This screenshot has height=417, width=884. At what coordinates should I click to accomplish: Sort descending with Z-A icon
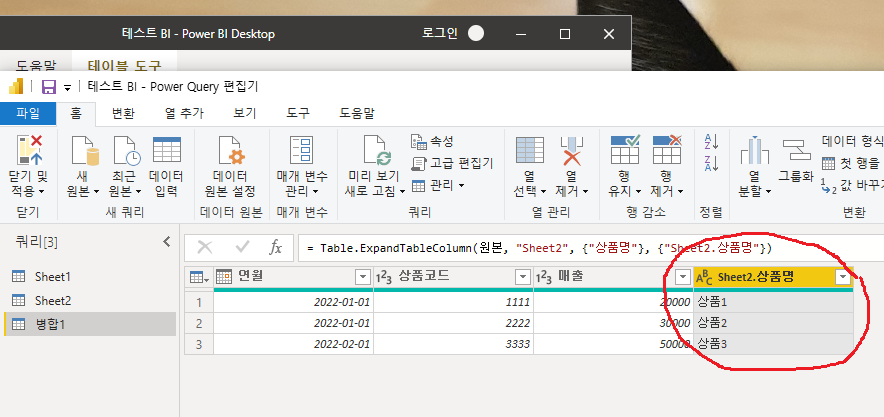coord(711,163)
